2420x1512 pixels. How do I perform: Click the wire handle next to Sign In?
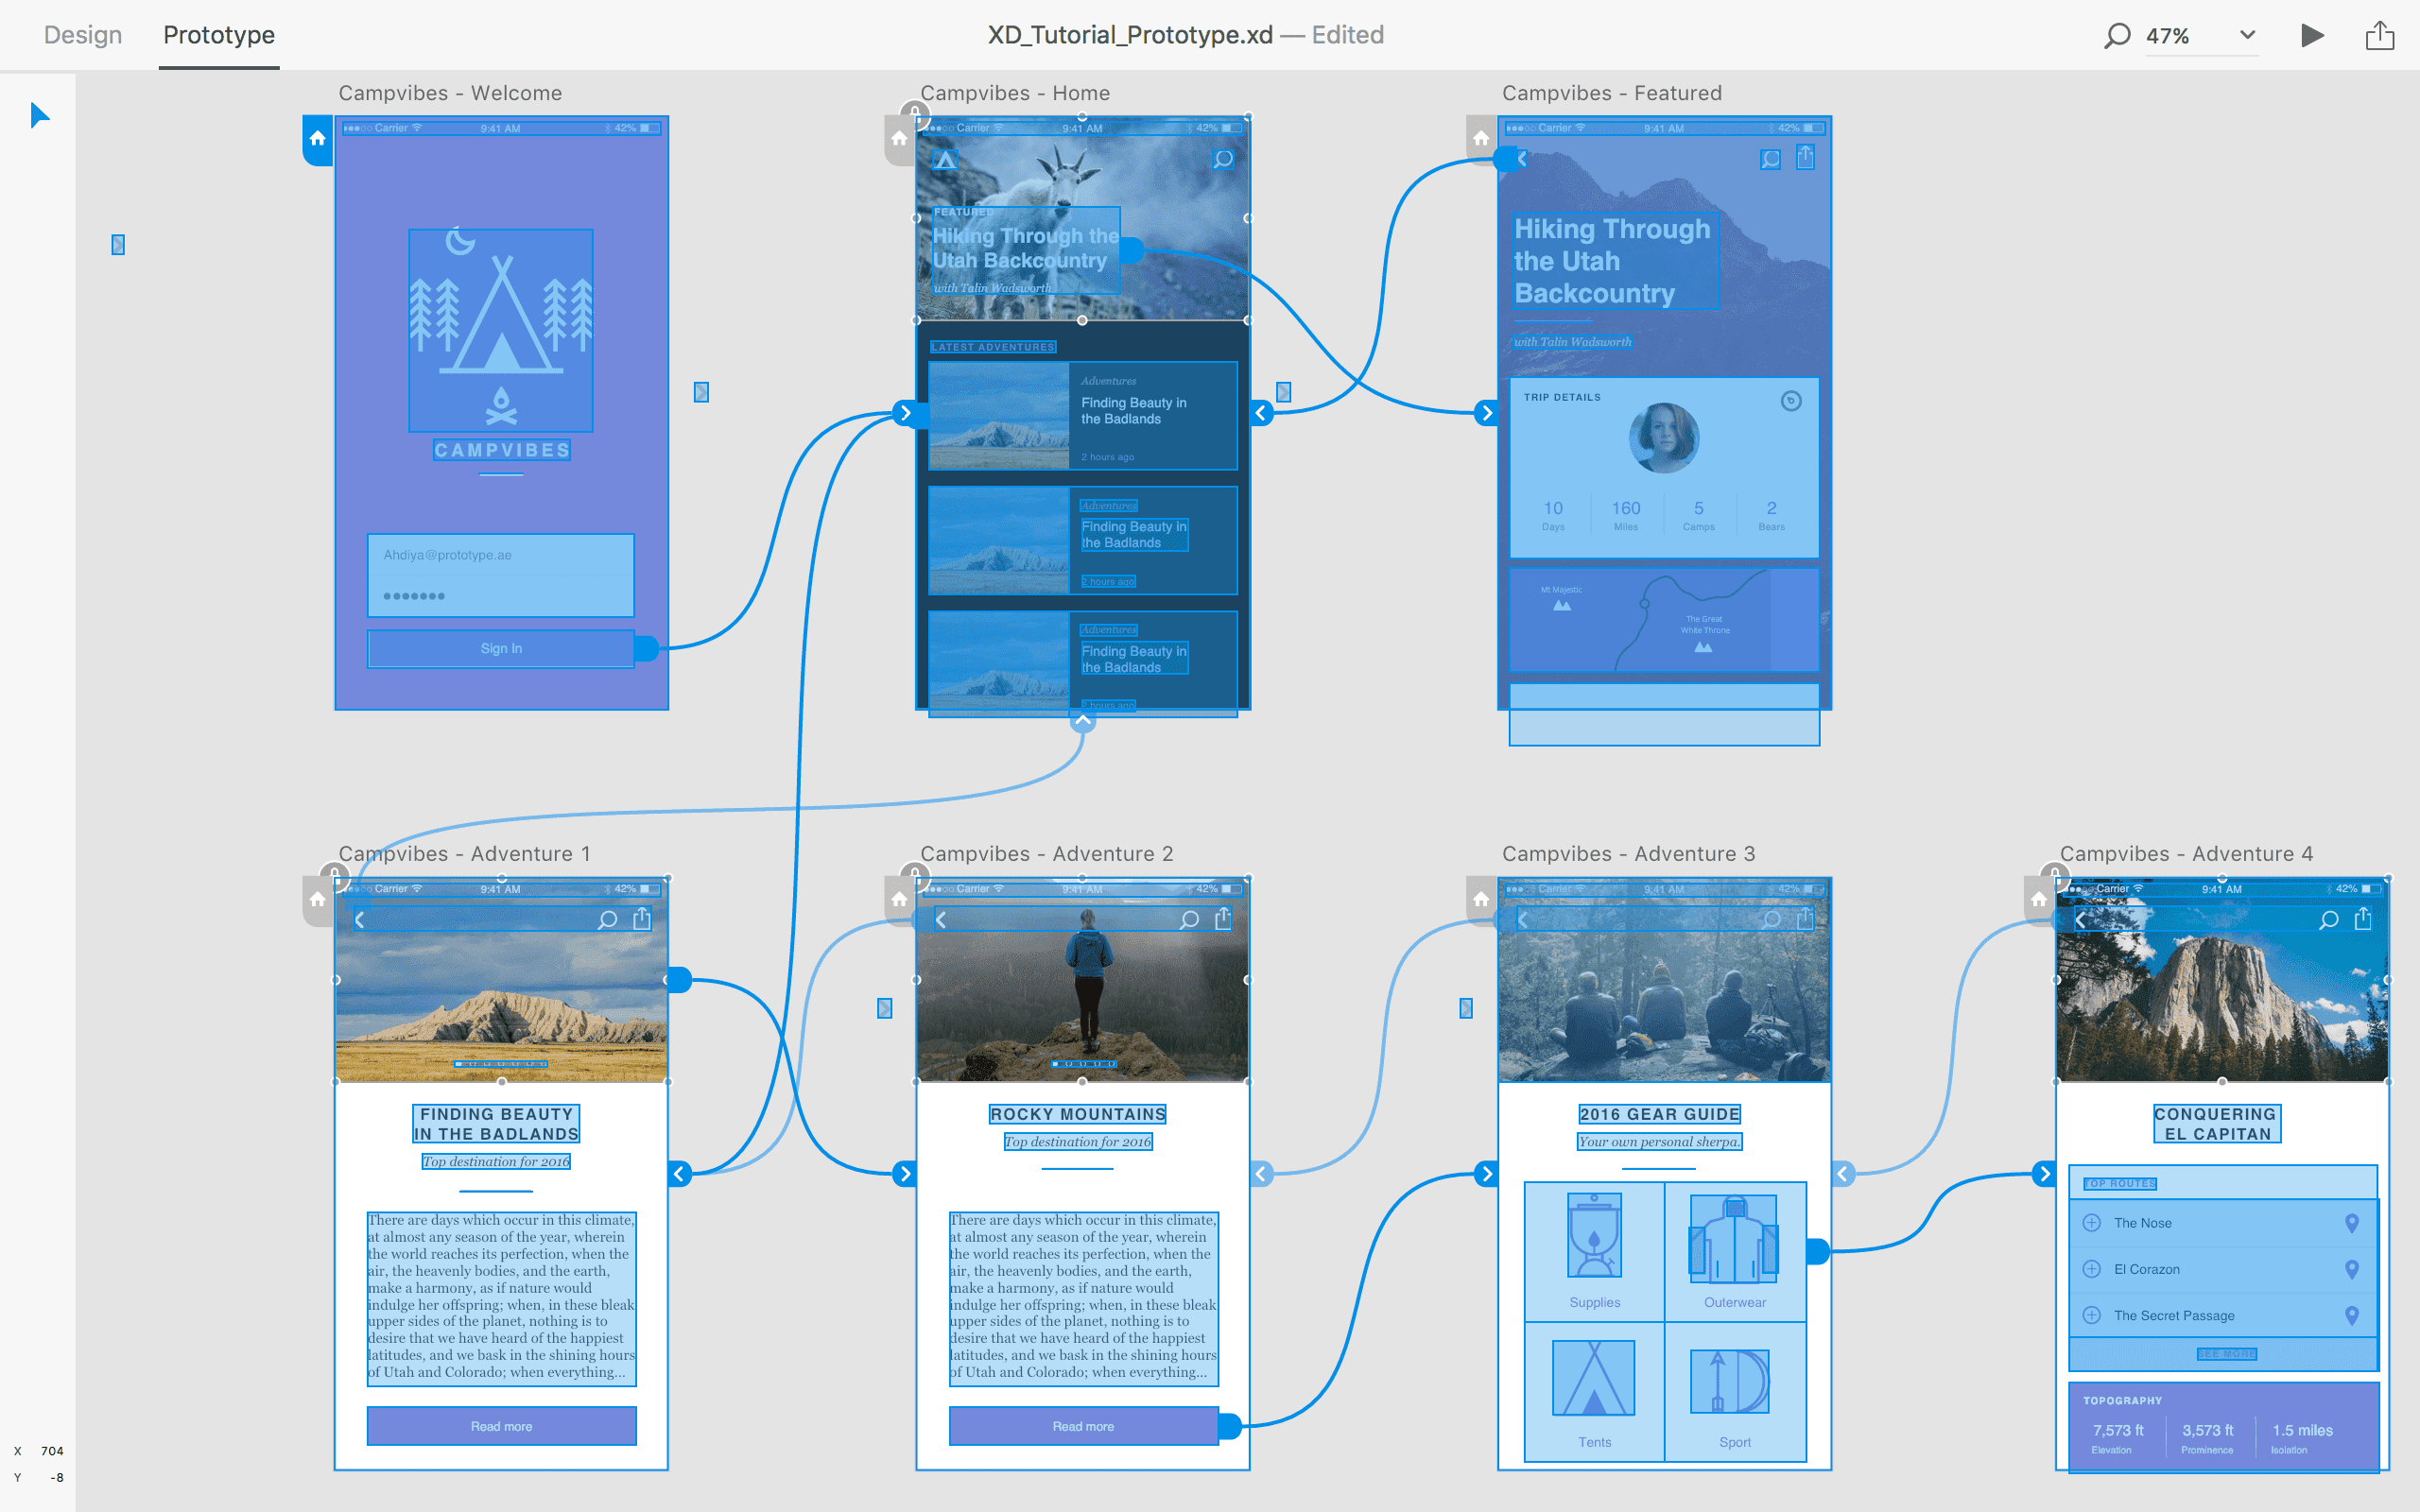647,648
